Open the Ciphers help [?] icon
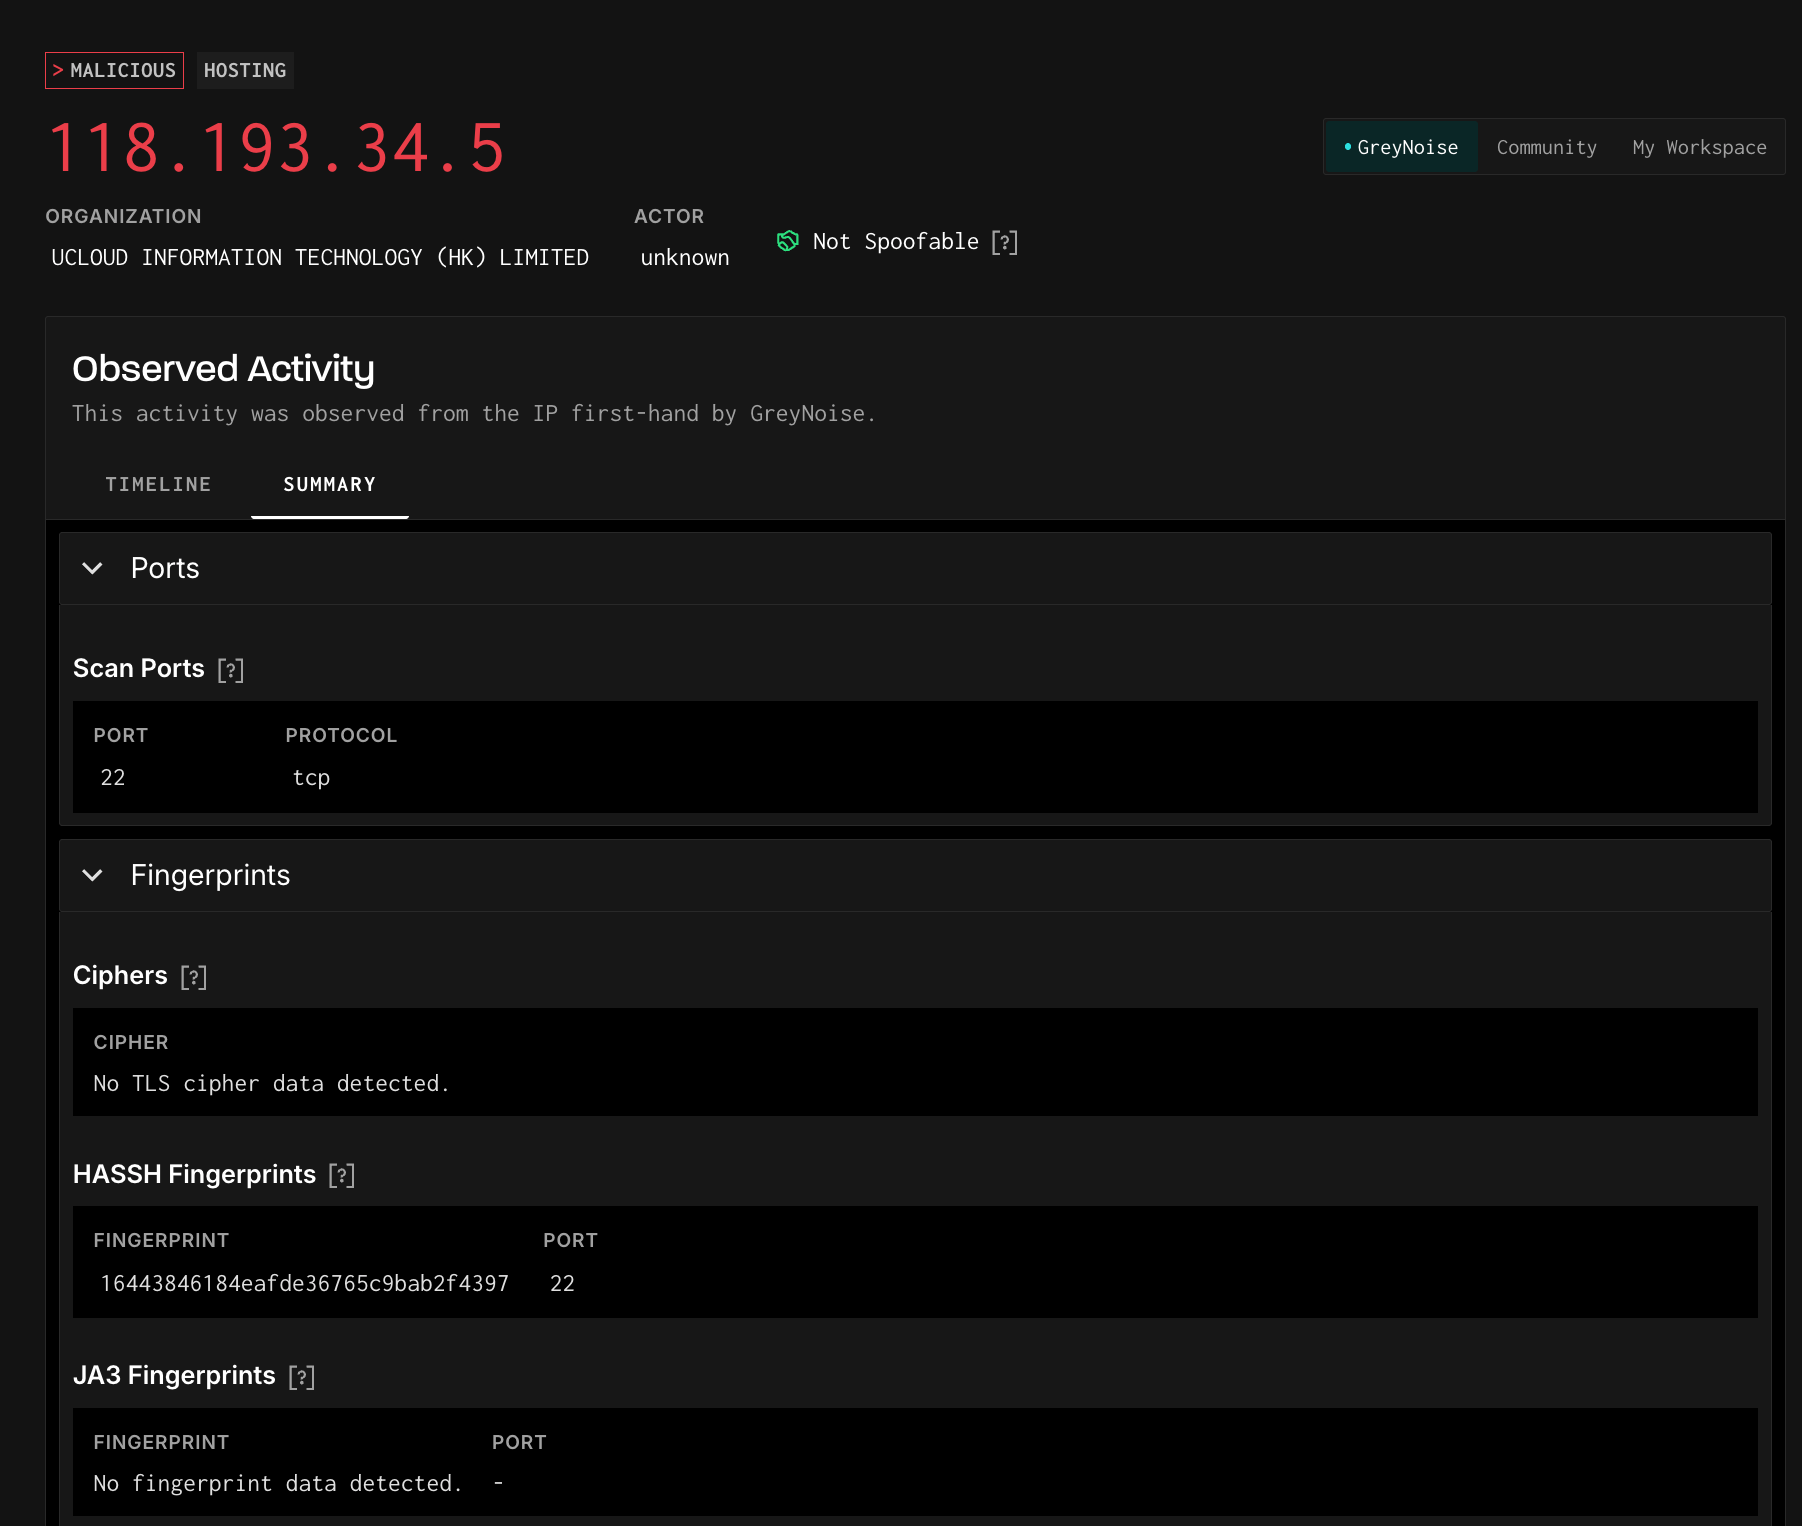This screenshot has width=1802, height=1526. pyautogui.click(x=194, y=976)
